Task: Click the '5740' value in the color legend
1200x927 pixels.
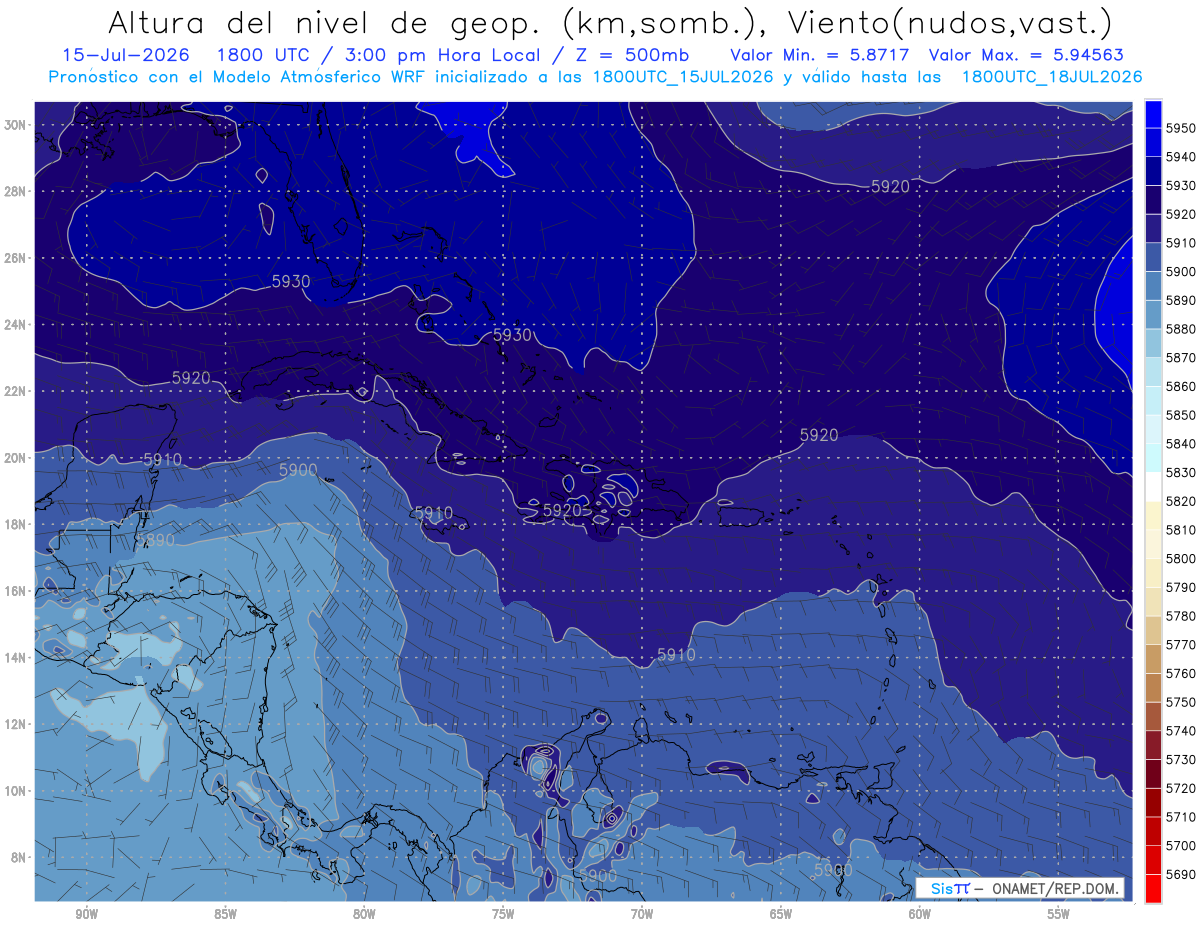Action: point(1181,731)
